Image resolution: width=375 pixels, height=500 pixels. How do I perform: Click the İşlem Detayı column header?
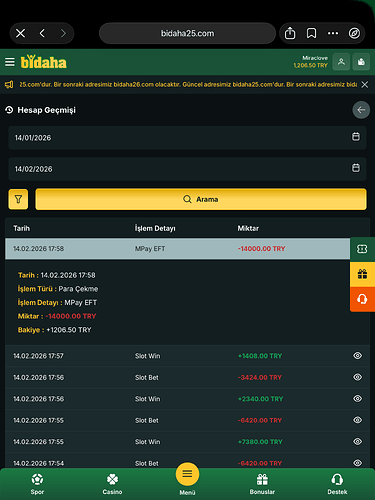155,228
